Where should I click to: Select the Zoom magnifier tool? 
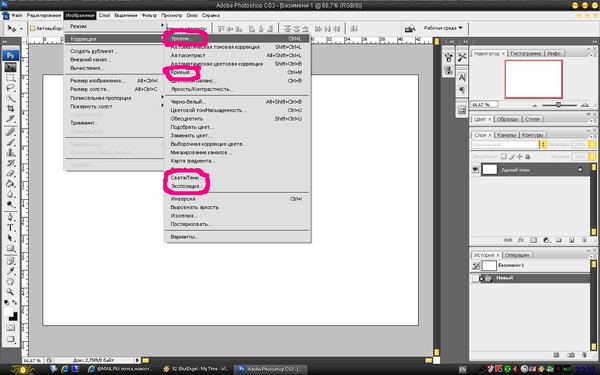10,292
